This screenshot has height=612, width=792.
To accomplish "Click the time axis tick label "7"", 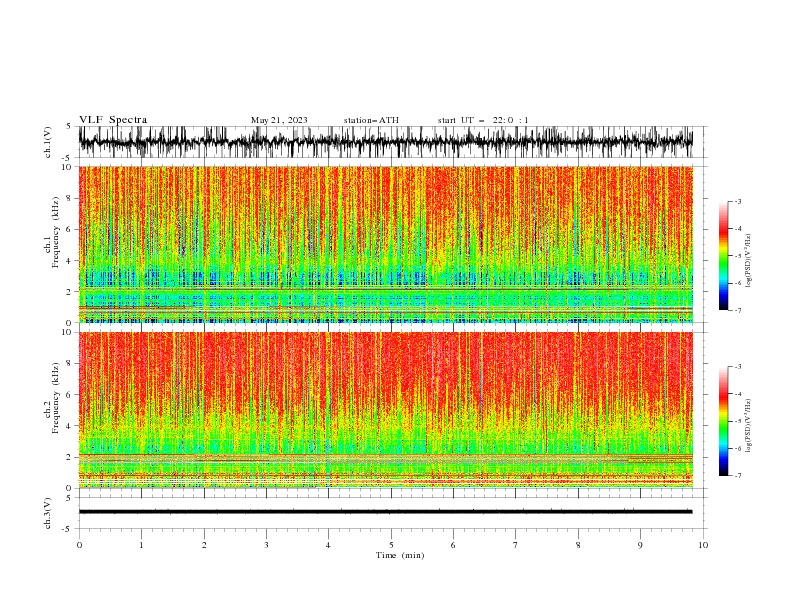I will [x=516, y=545].
